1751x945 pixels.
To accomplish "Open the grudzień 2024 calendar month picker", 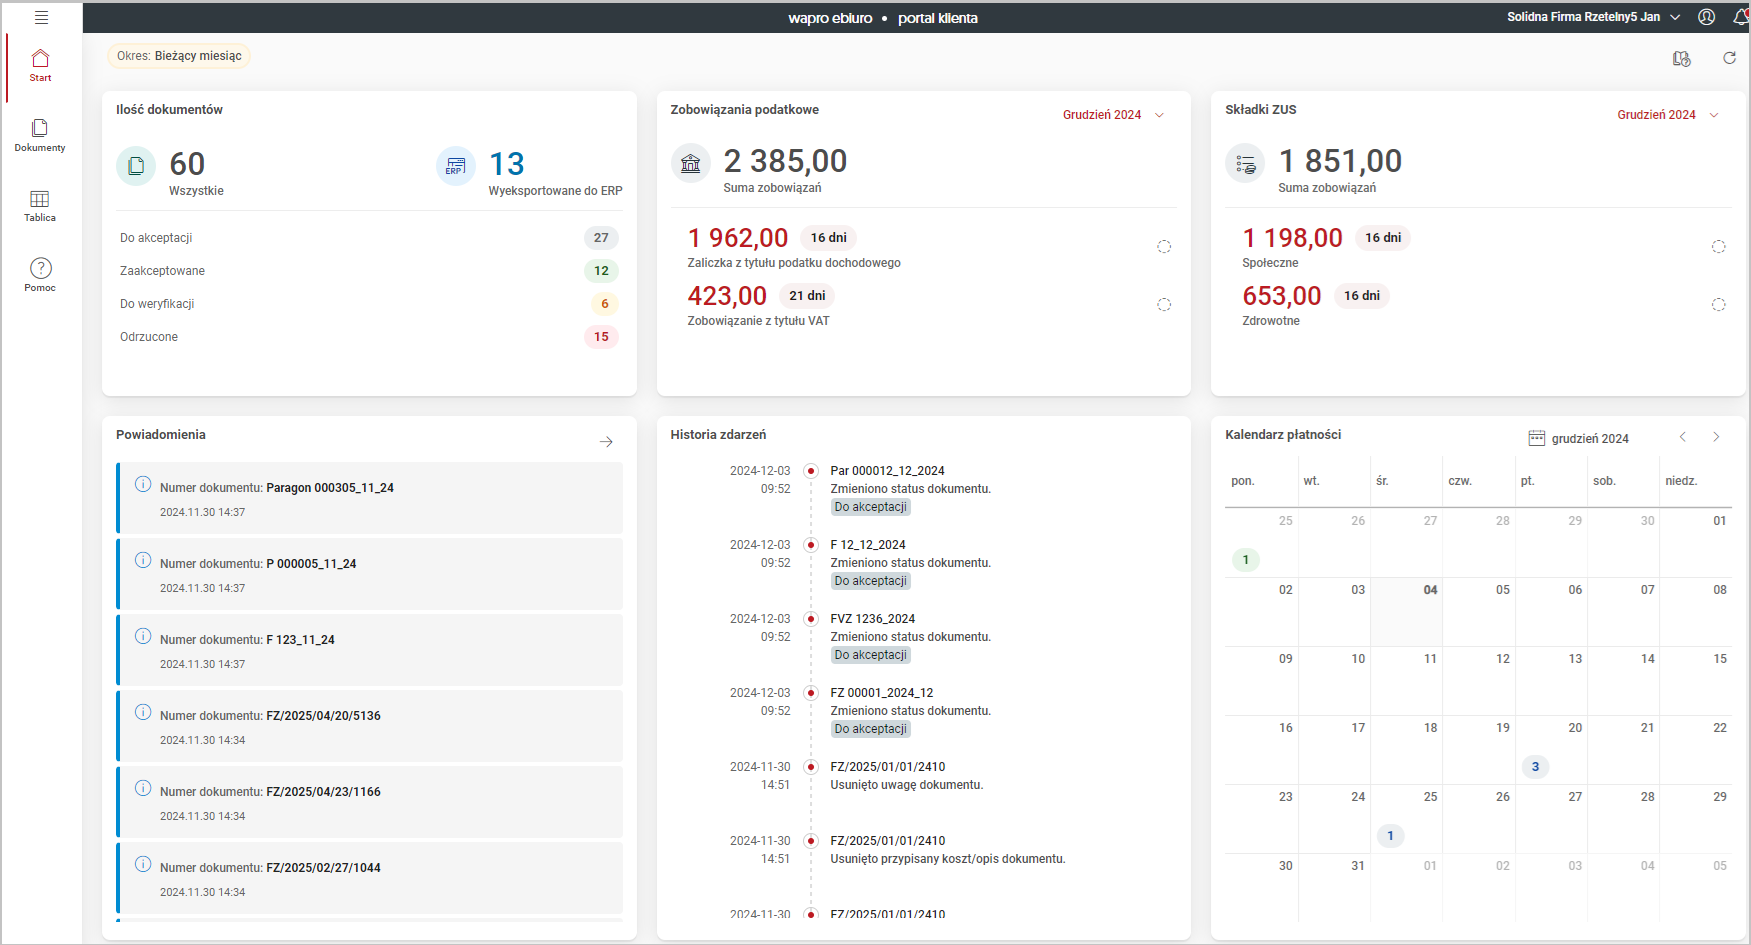I will point(1579,438).
